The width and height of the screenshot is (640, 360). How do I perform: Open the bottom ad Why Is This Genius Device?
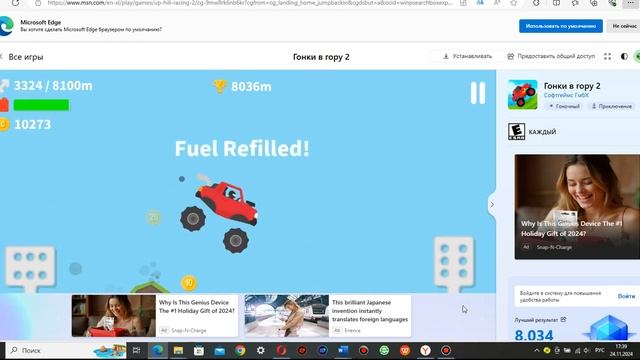(155, 316)
